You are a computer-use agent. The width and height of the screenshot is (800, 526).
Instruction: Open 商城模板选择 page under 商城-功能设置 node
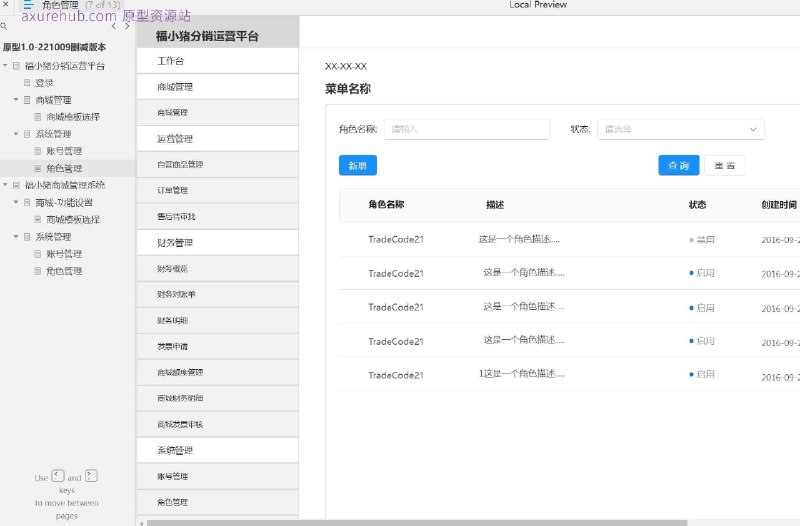(x=73, y=219)
